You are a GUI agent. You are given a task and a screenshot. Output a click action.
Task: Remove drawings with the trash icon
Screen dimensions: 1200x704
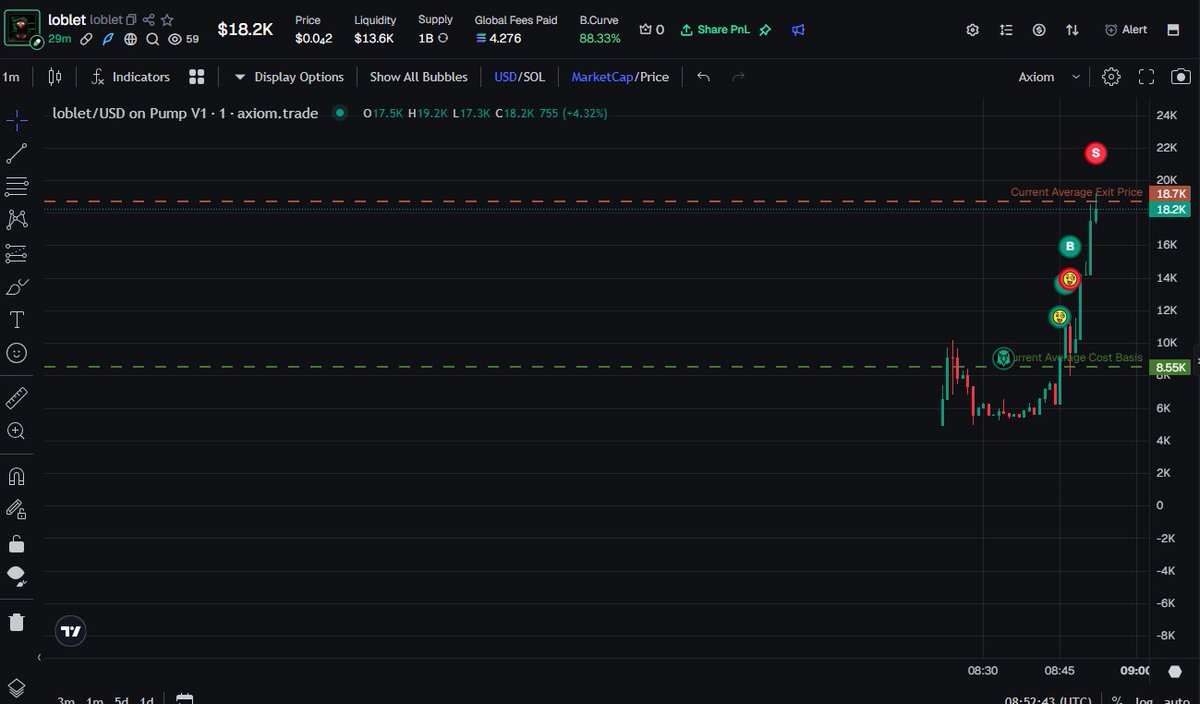(x=16, y=622)
